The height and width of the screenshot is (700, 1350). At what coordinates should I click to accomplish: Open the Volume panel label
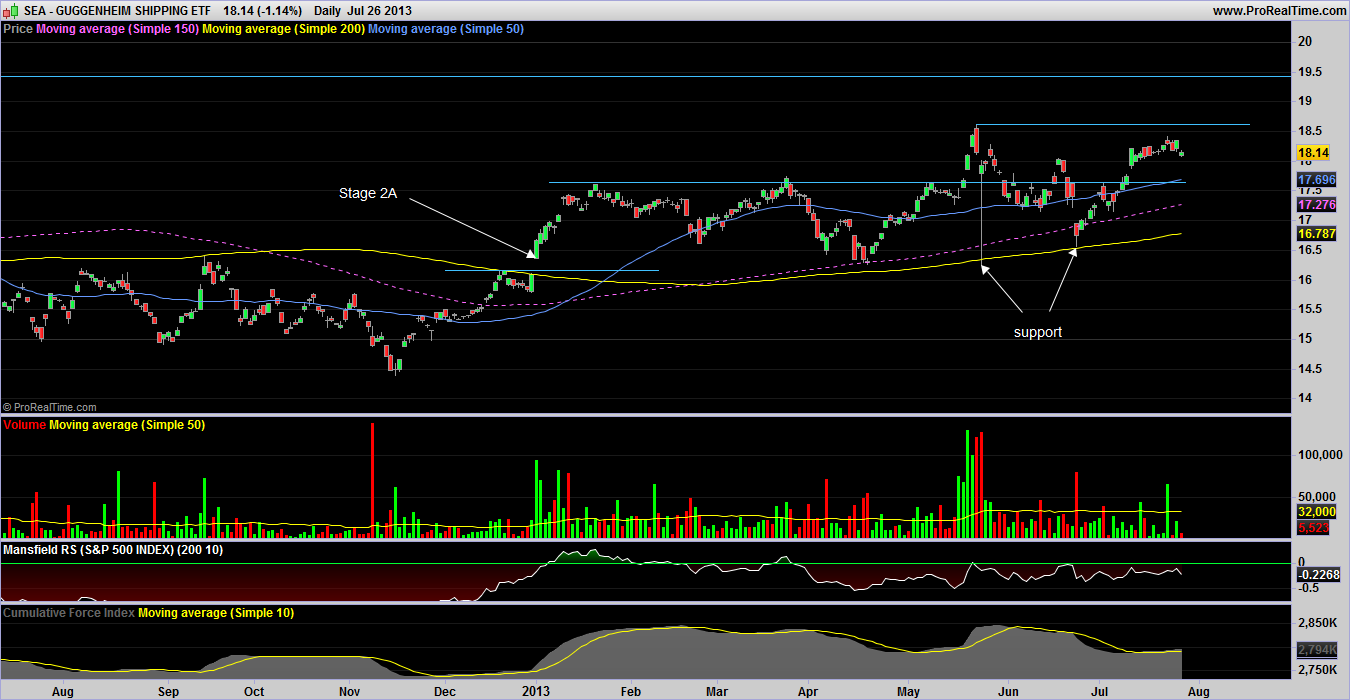pos(25,426)
